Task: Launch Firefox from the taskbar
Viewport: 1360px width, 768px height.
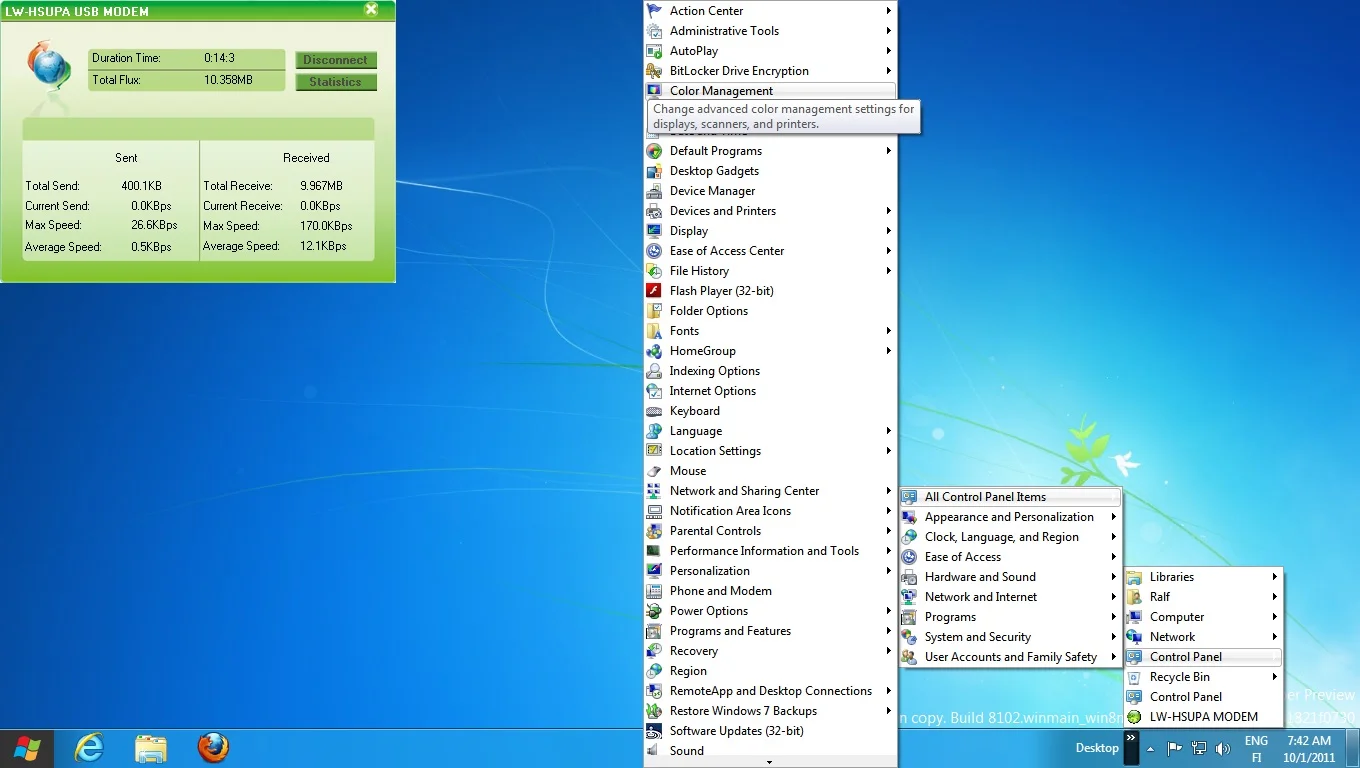Action: (212, 747)
